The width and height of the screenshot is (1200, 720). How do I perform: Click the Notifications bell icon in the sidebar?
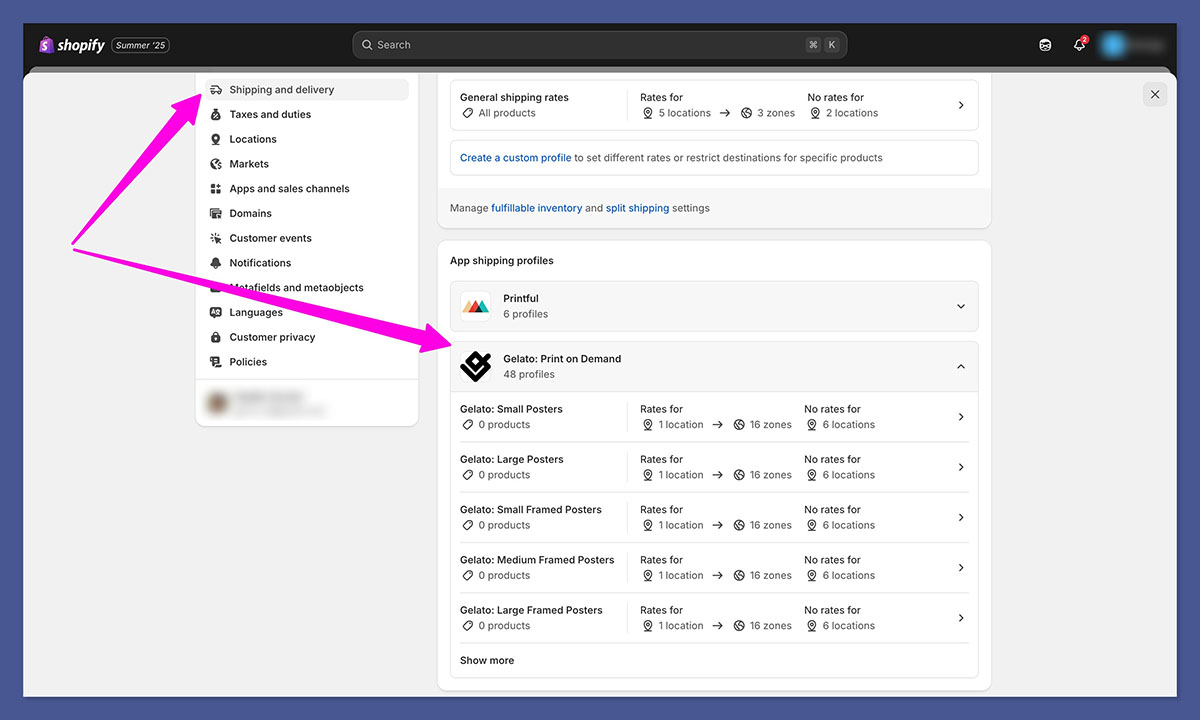click(x=216, y=263)
